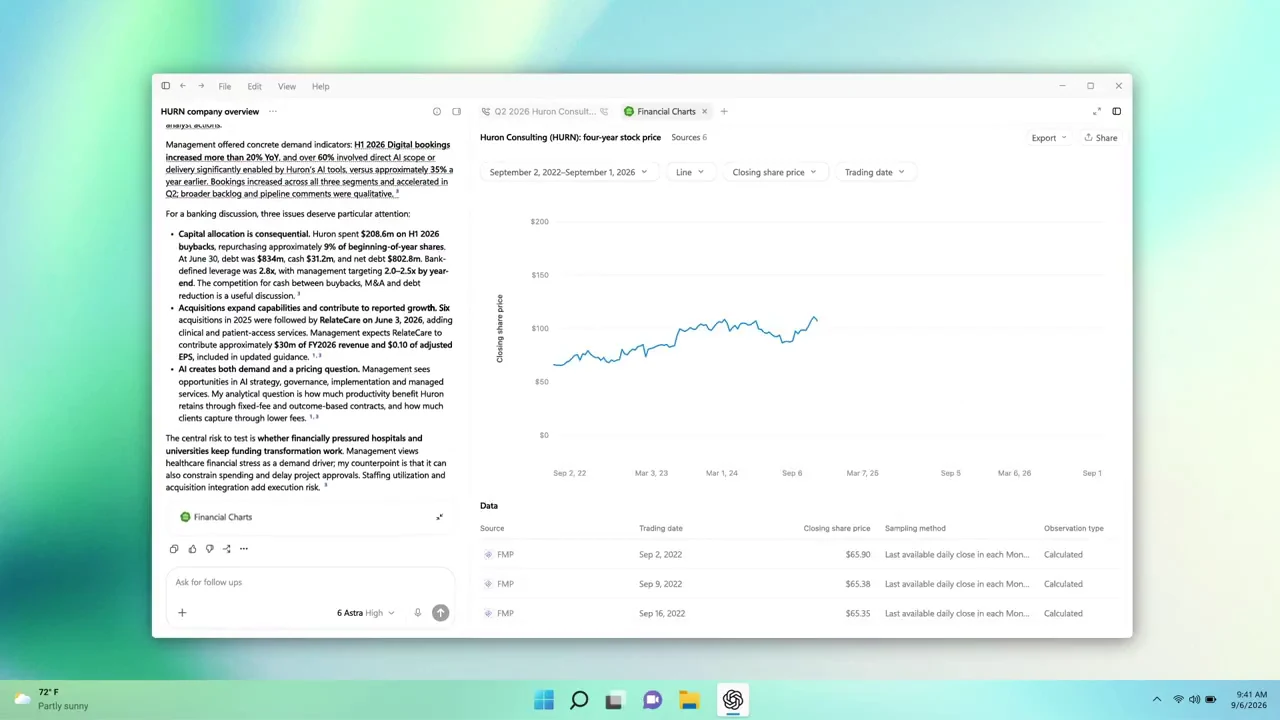This screenshot has width=1280, height=720.
Task: Expand the chart panel to full screen
Action: click(x=1097, y=111)
